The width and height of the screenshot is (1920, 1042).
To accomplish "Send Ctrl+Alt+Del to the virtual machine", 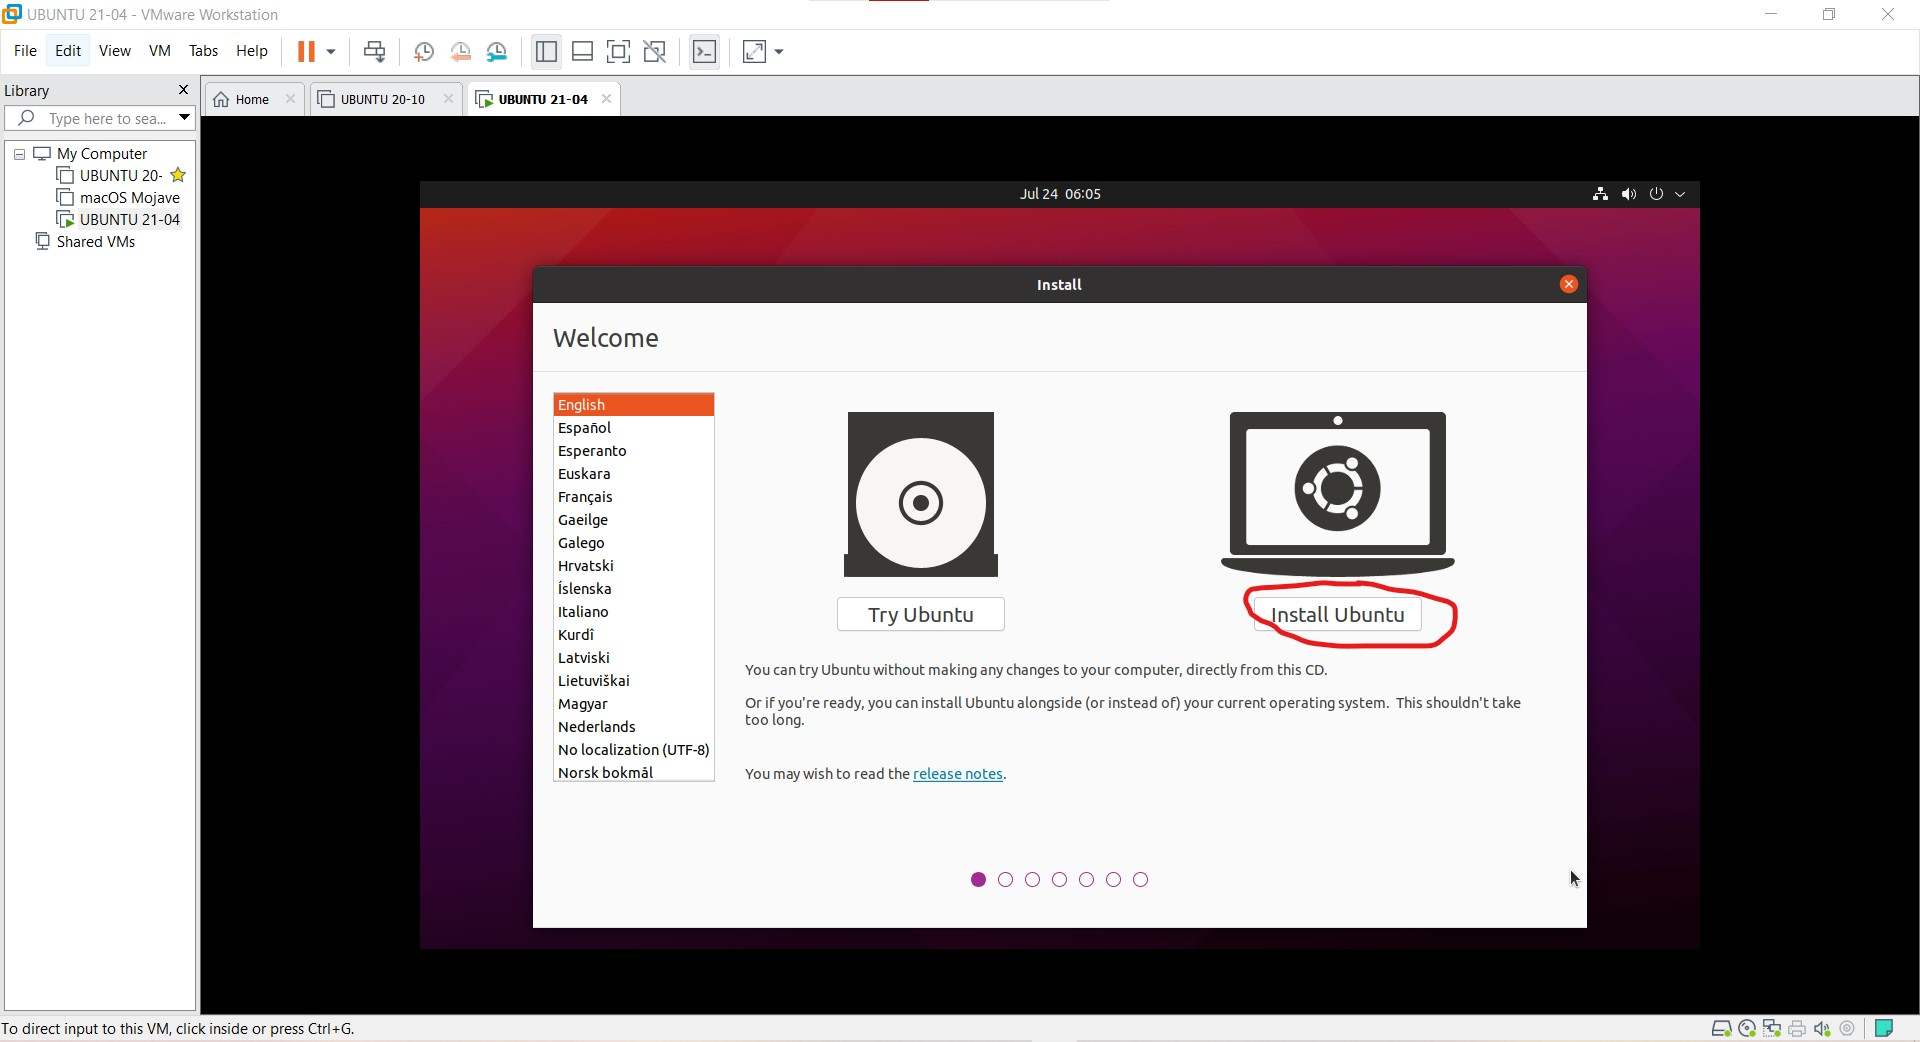I will [x=375, y=51].
